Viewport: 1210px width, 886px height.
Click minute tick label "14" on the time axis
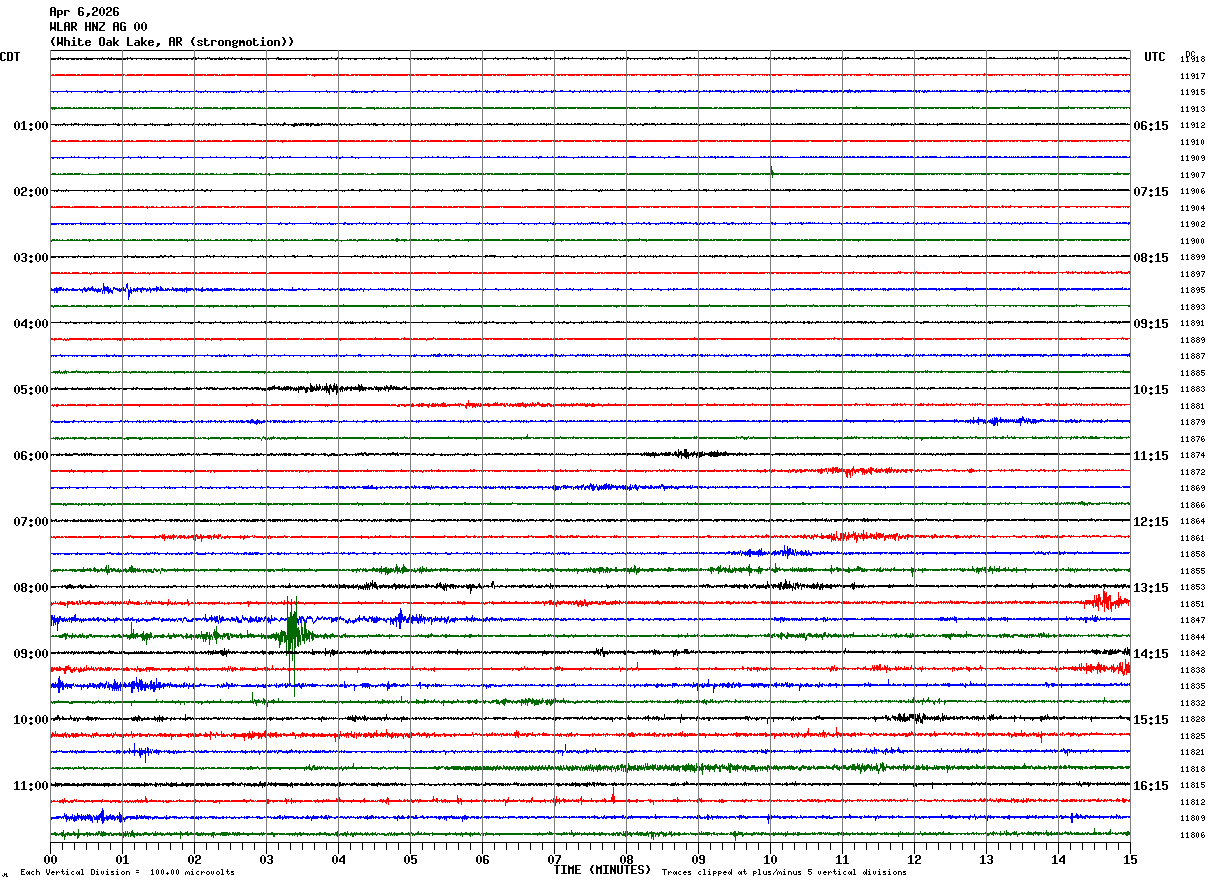coord(1058,860)
